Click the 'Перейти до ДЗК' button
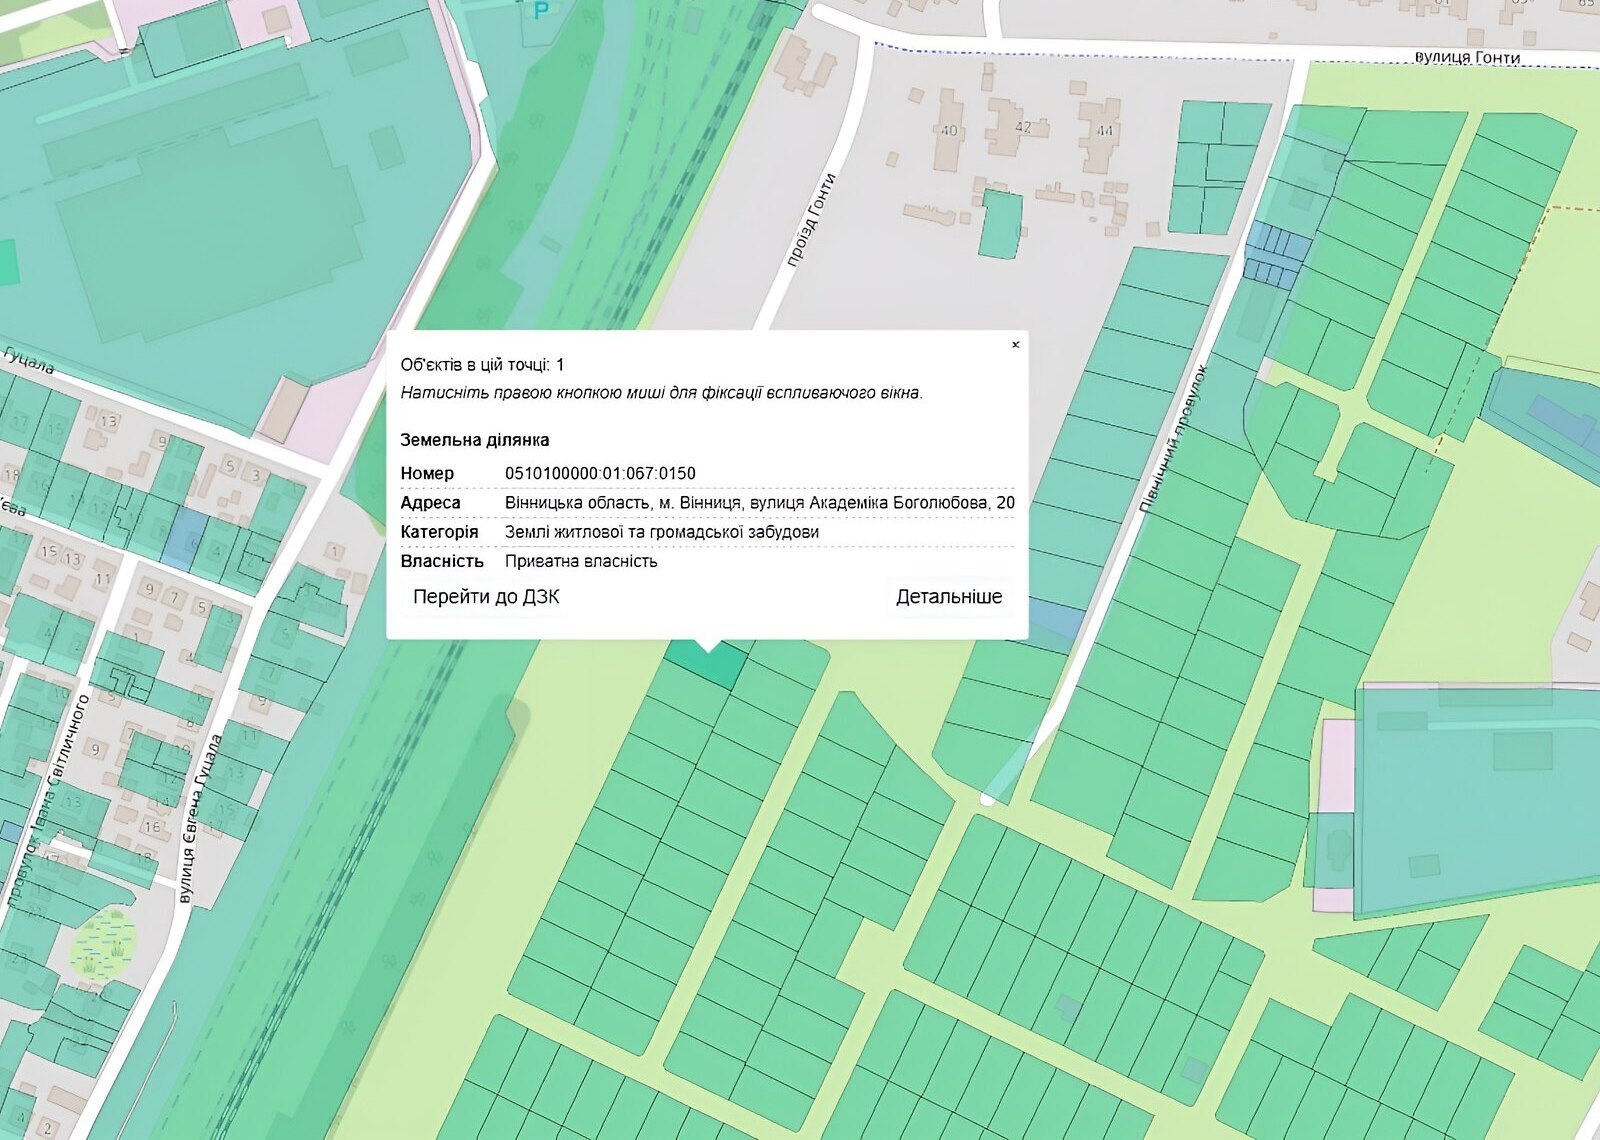The width and height of the screenshot is (1600, 1140). [x=486, y=597]
